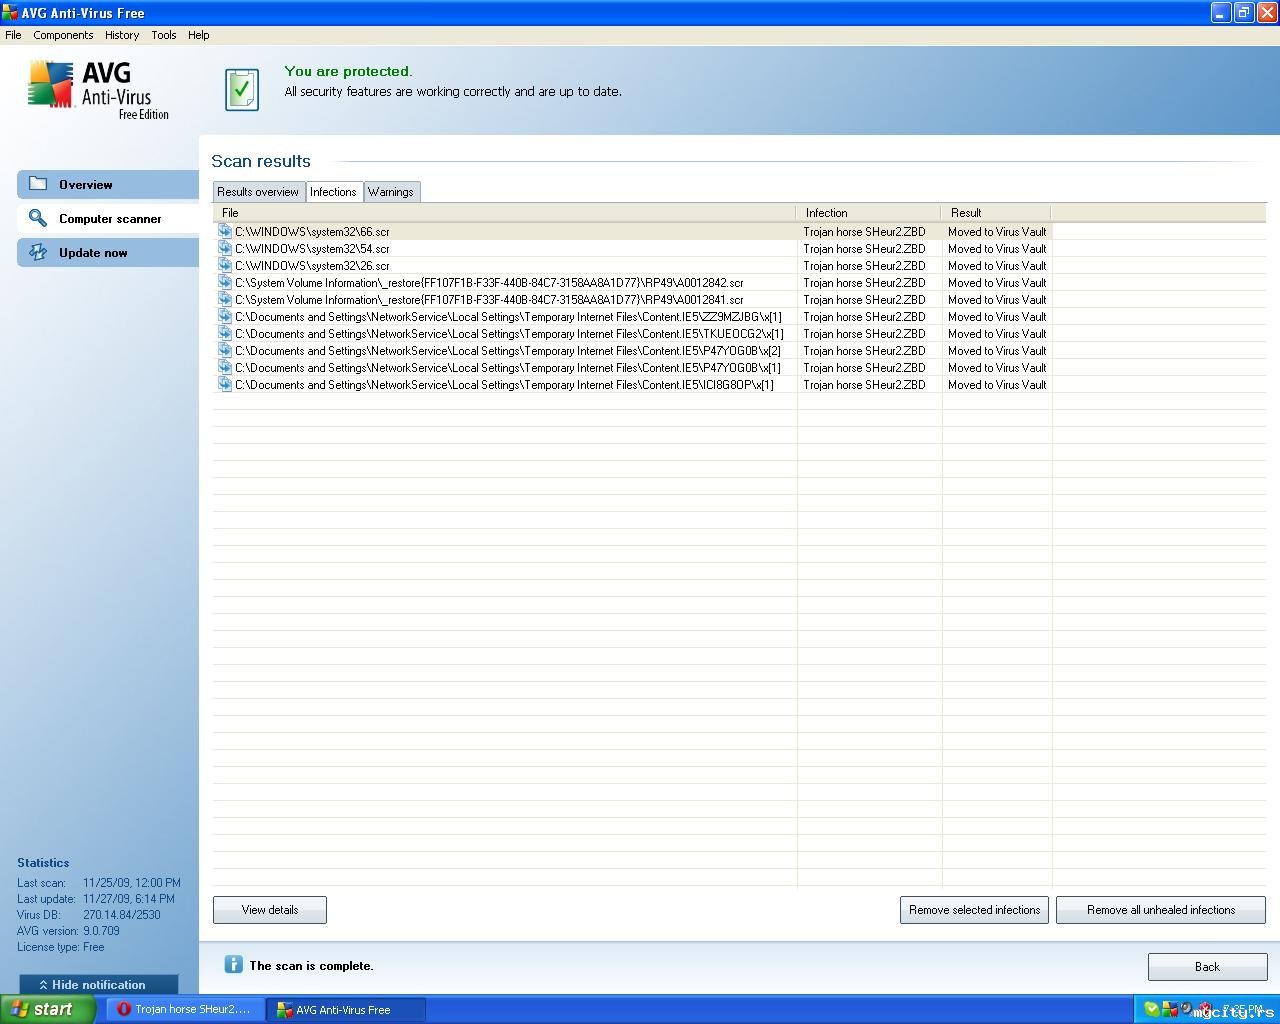Click the protected status checkmark icon
1280x1024 pixels.
point(242,90)
